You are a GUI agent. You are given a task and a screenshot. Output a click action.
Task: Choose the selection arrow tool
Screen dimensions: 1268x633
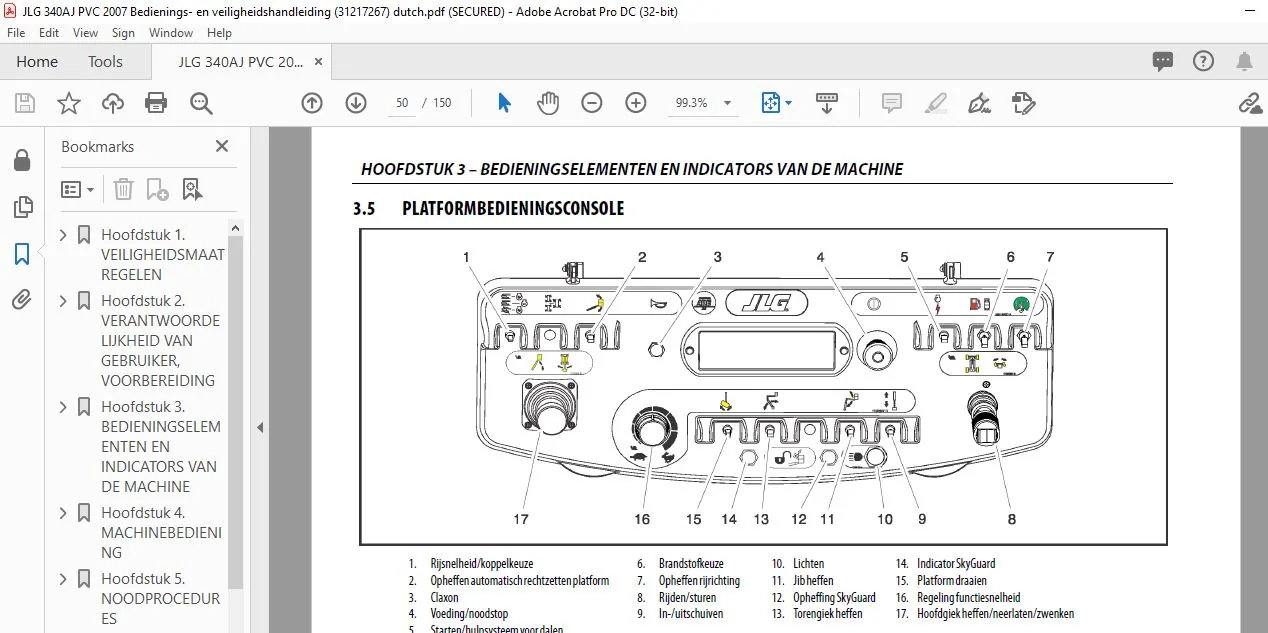[x=504, y=103]
